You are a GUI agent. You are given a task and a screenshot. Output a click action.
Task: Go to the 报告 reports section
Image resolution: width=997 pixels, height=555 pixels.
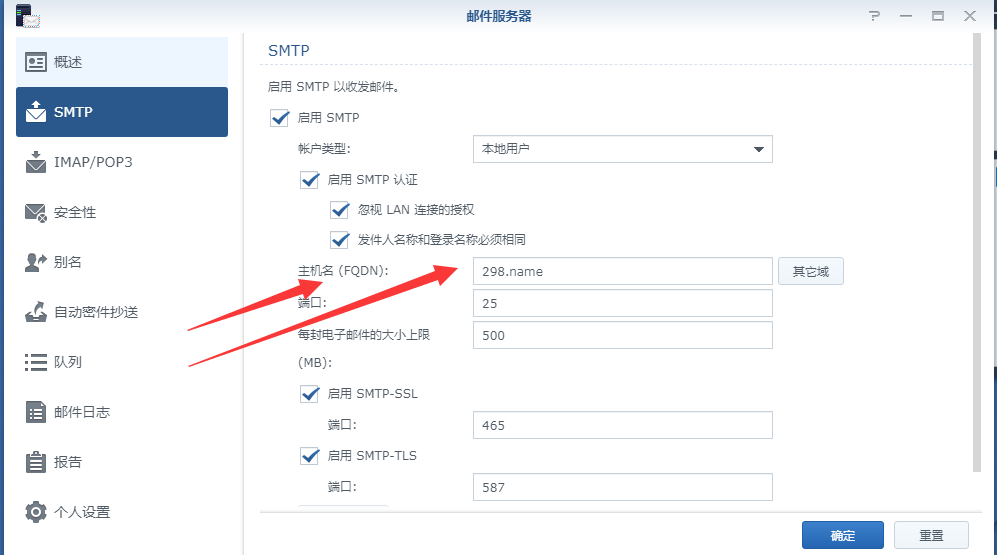coord(68,462)
